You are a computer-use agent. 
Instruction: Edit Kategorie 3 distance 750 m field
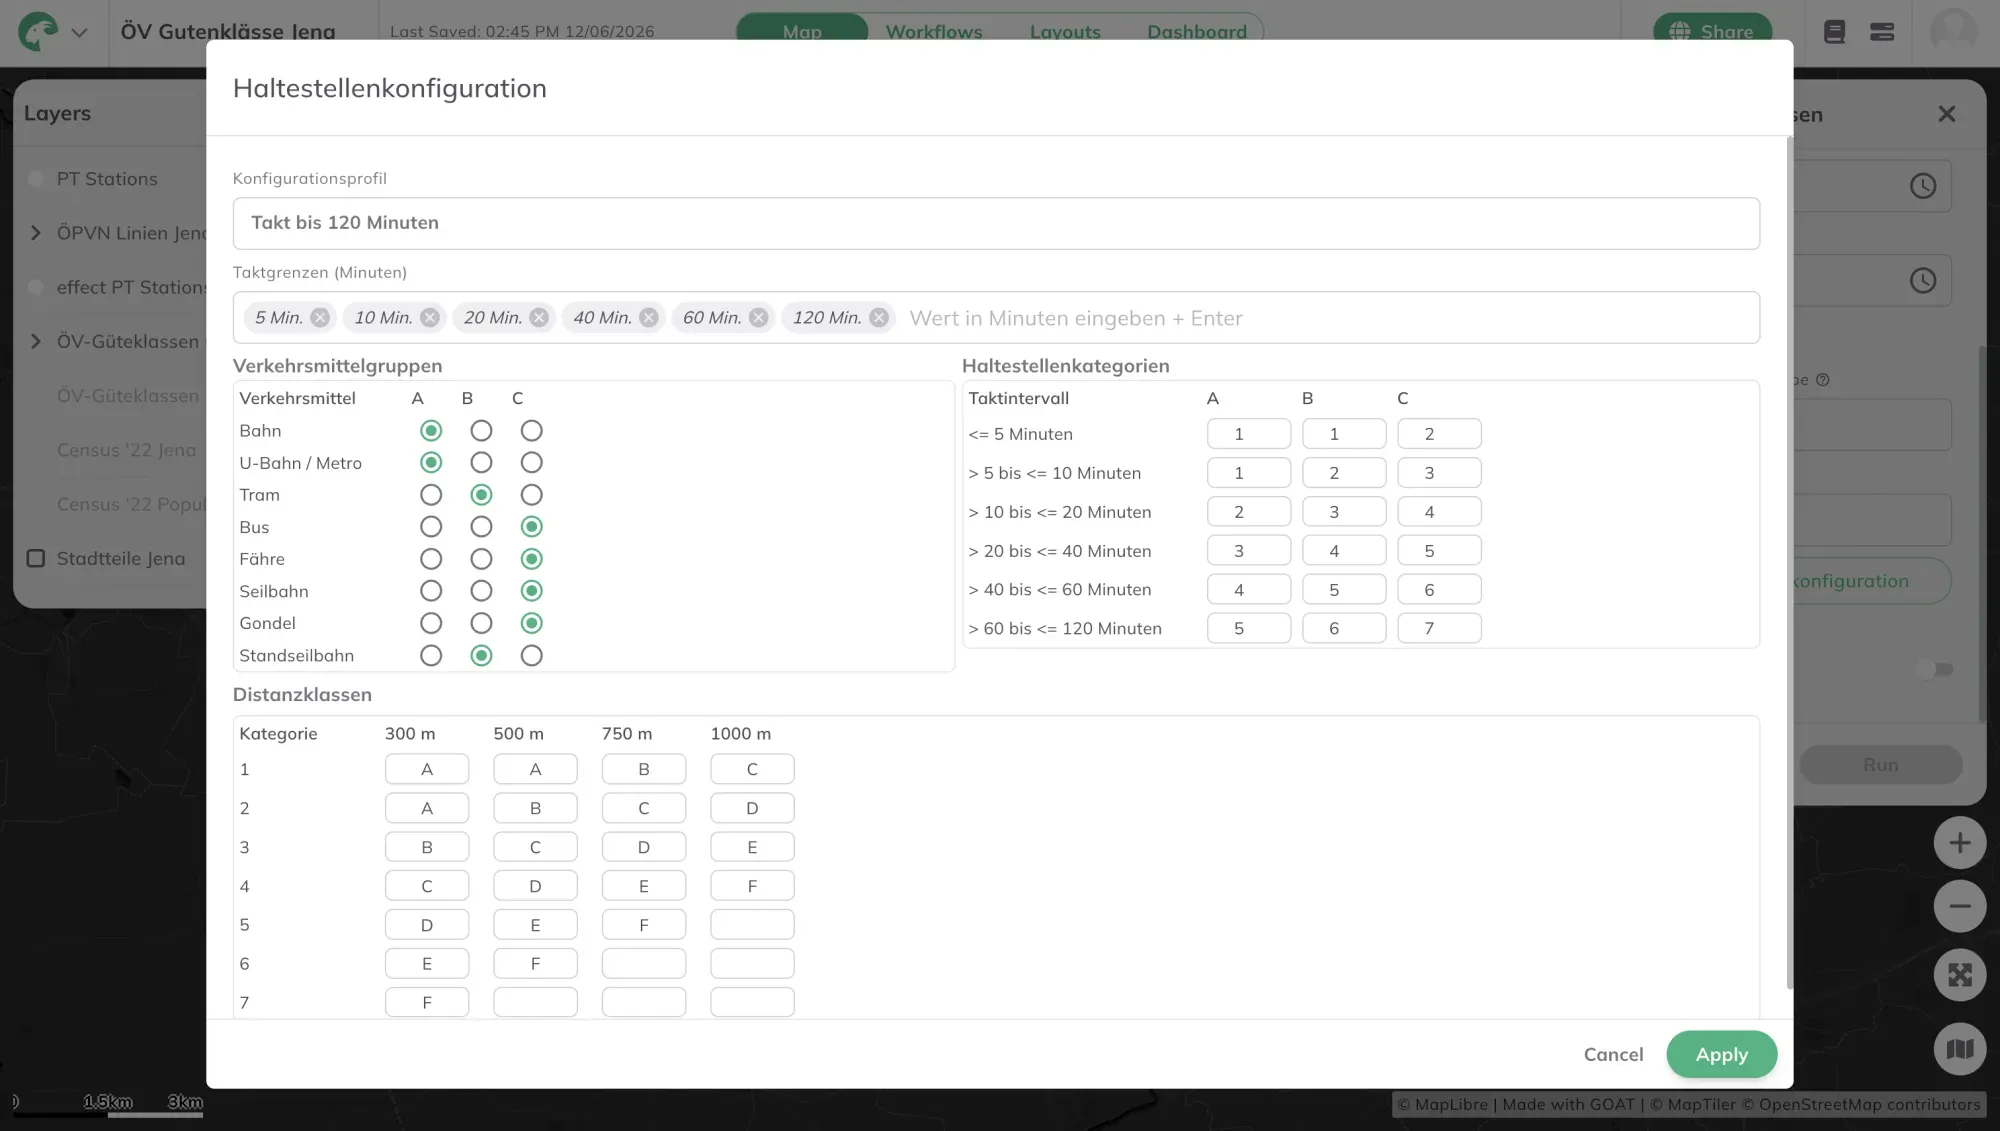pyautogui.click(x=644, y=847)
